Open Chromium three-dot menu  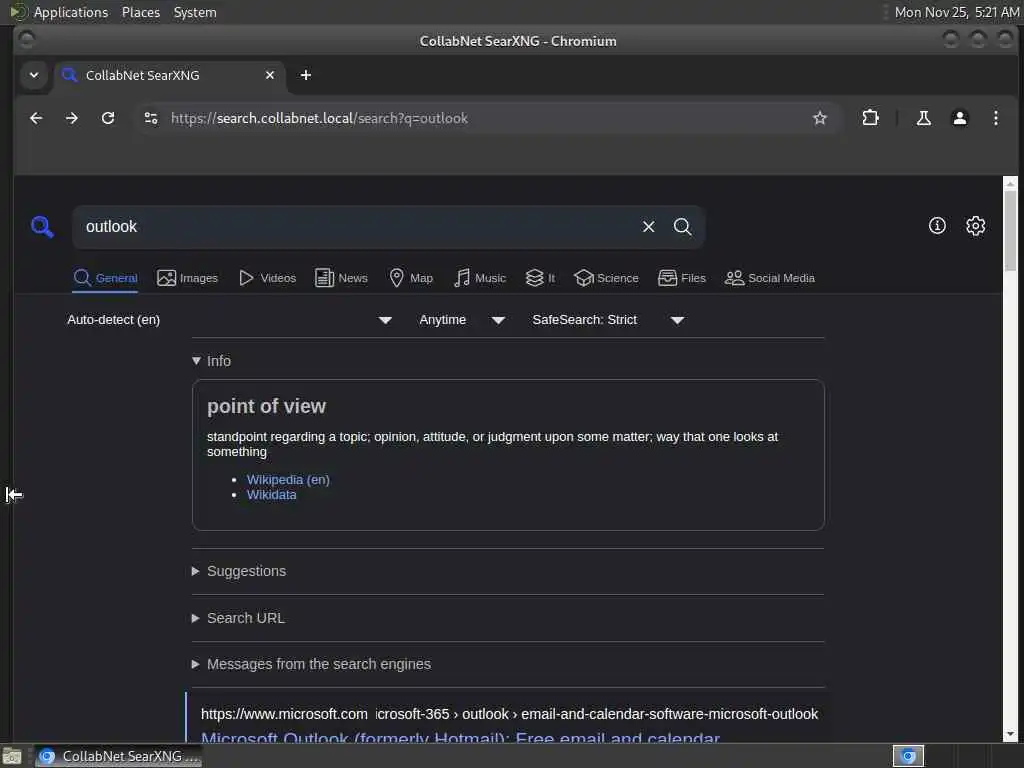(x=995, y=118)
